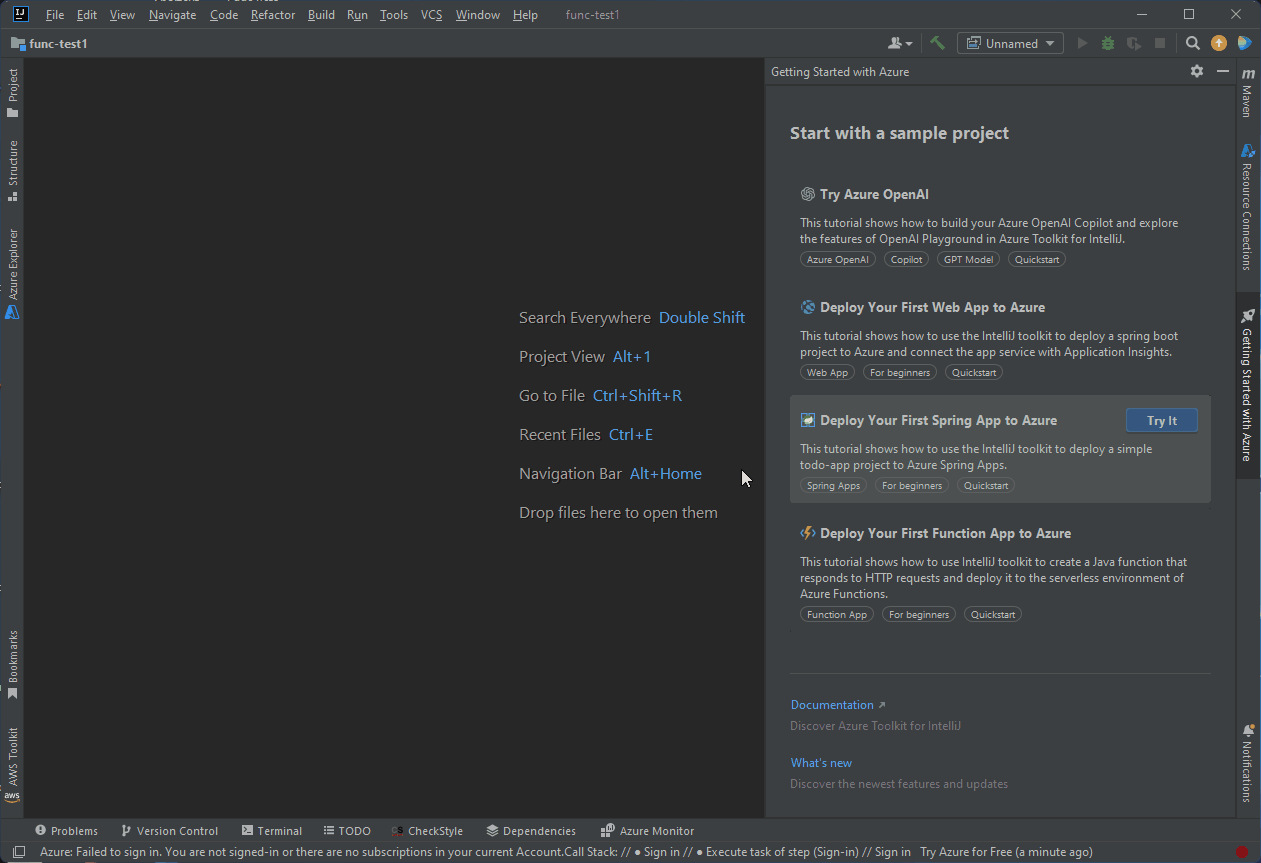Open the Build menu

pos(321,15)
